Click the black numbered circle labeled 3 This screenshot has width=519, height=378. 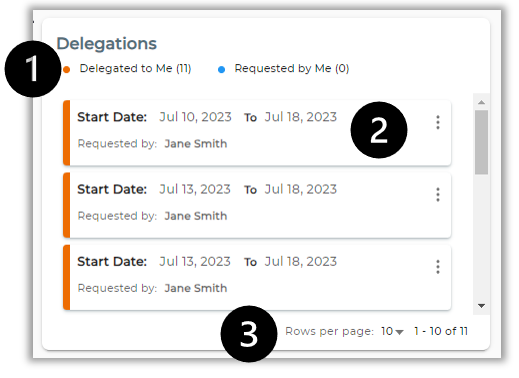pos(249,334)
